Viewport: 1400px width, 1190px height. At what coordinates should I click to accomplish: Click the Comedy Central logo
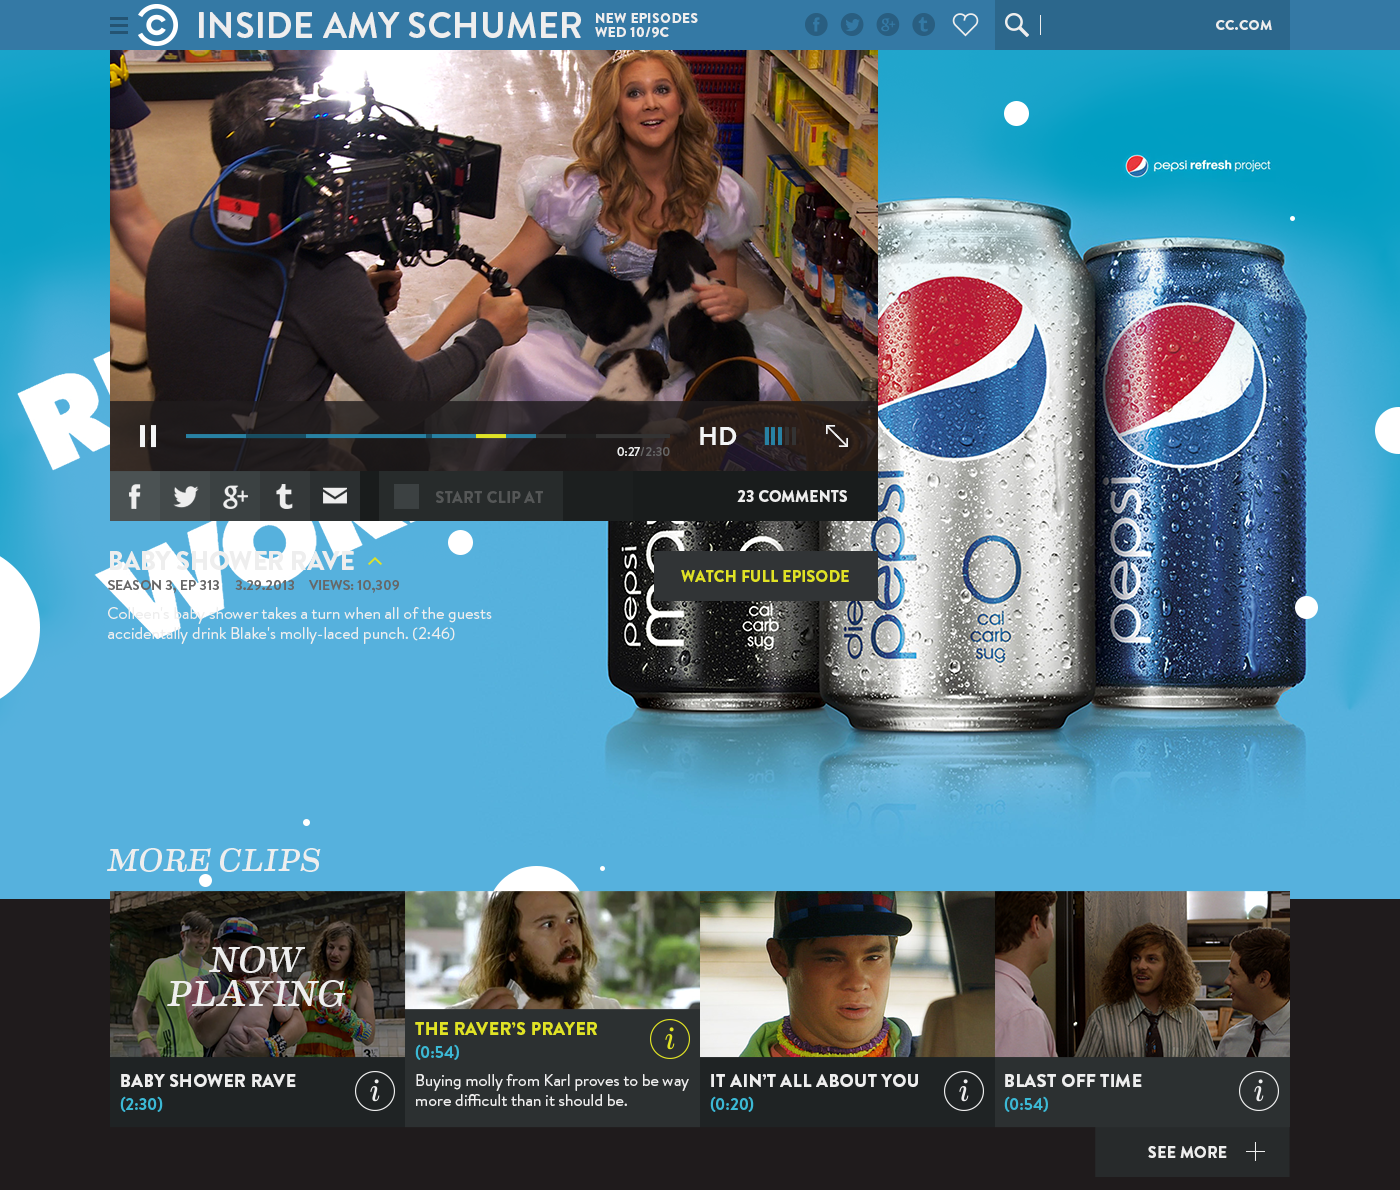[x=158, y=25]
